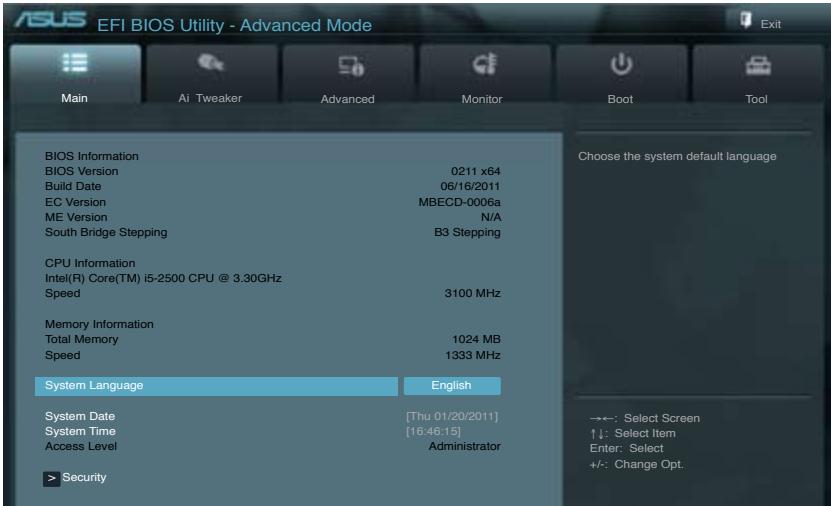Select the System Language row
Screen dimensions: 831x506
tap(216, 386)
